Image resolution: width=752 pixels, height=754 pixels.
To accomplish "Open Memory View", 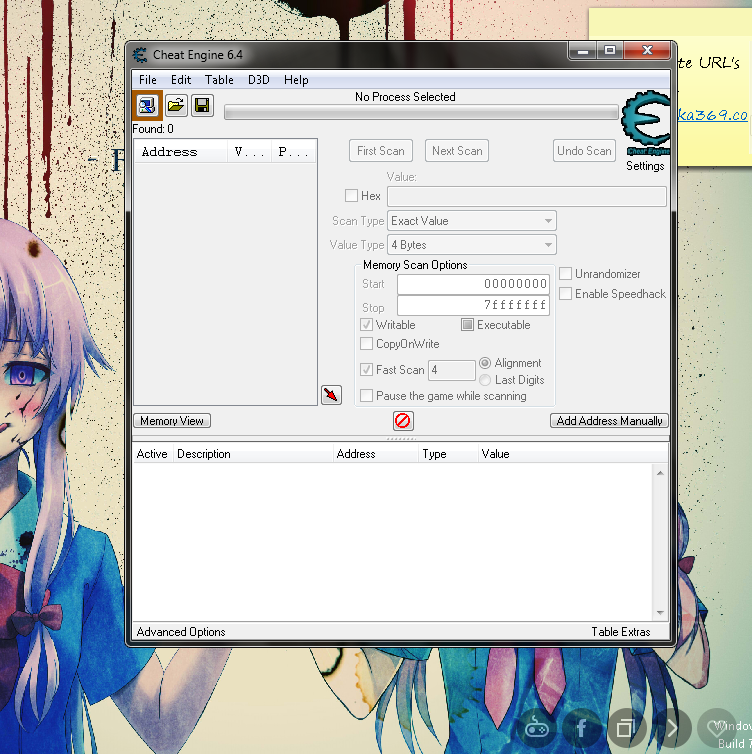I will pos(172,421).
